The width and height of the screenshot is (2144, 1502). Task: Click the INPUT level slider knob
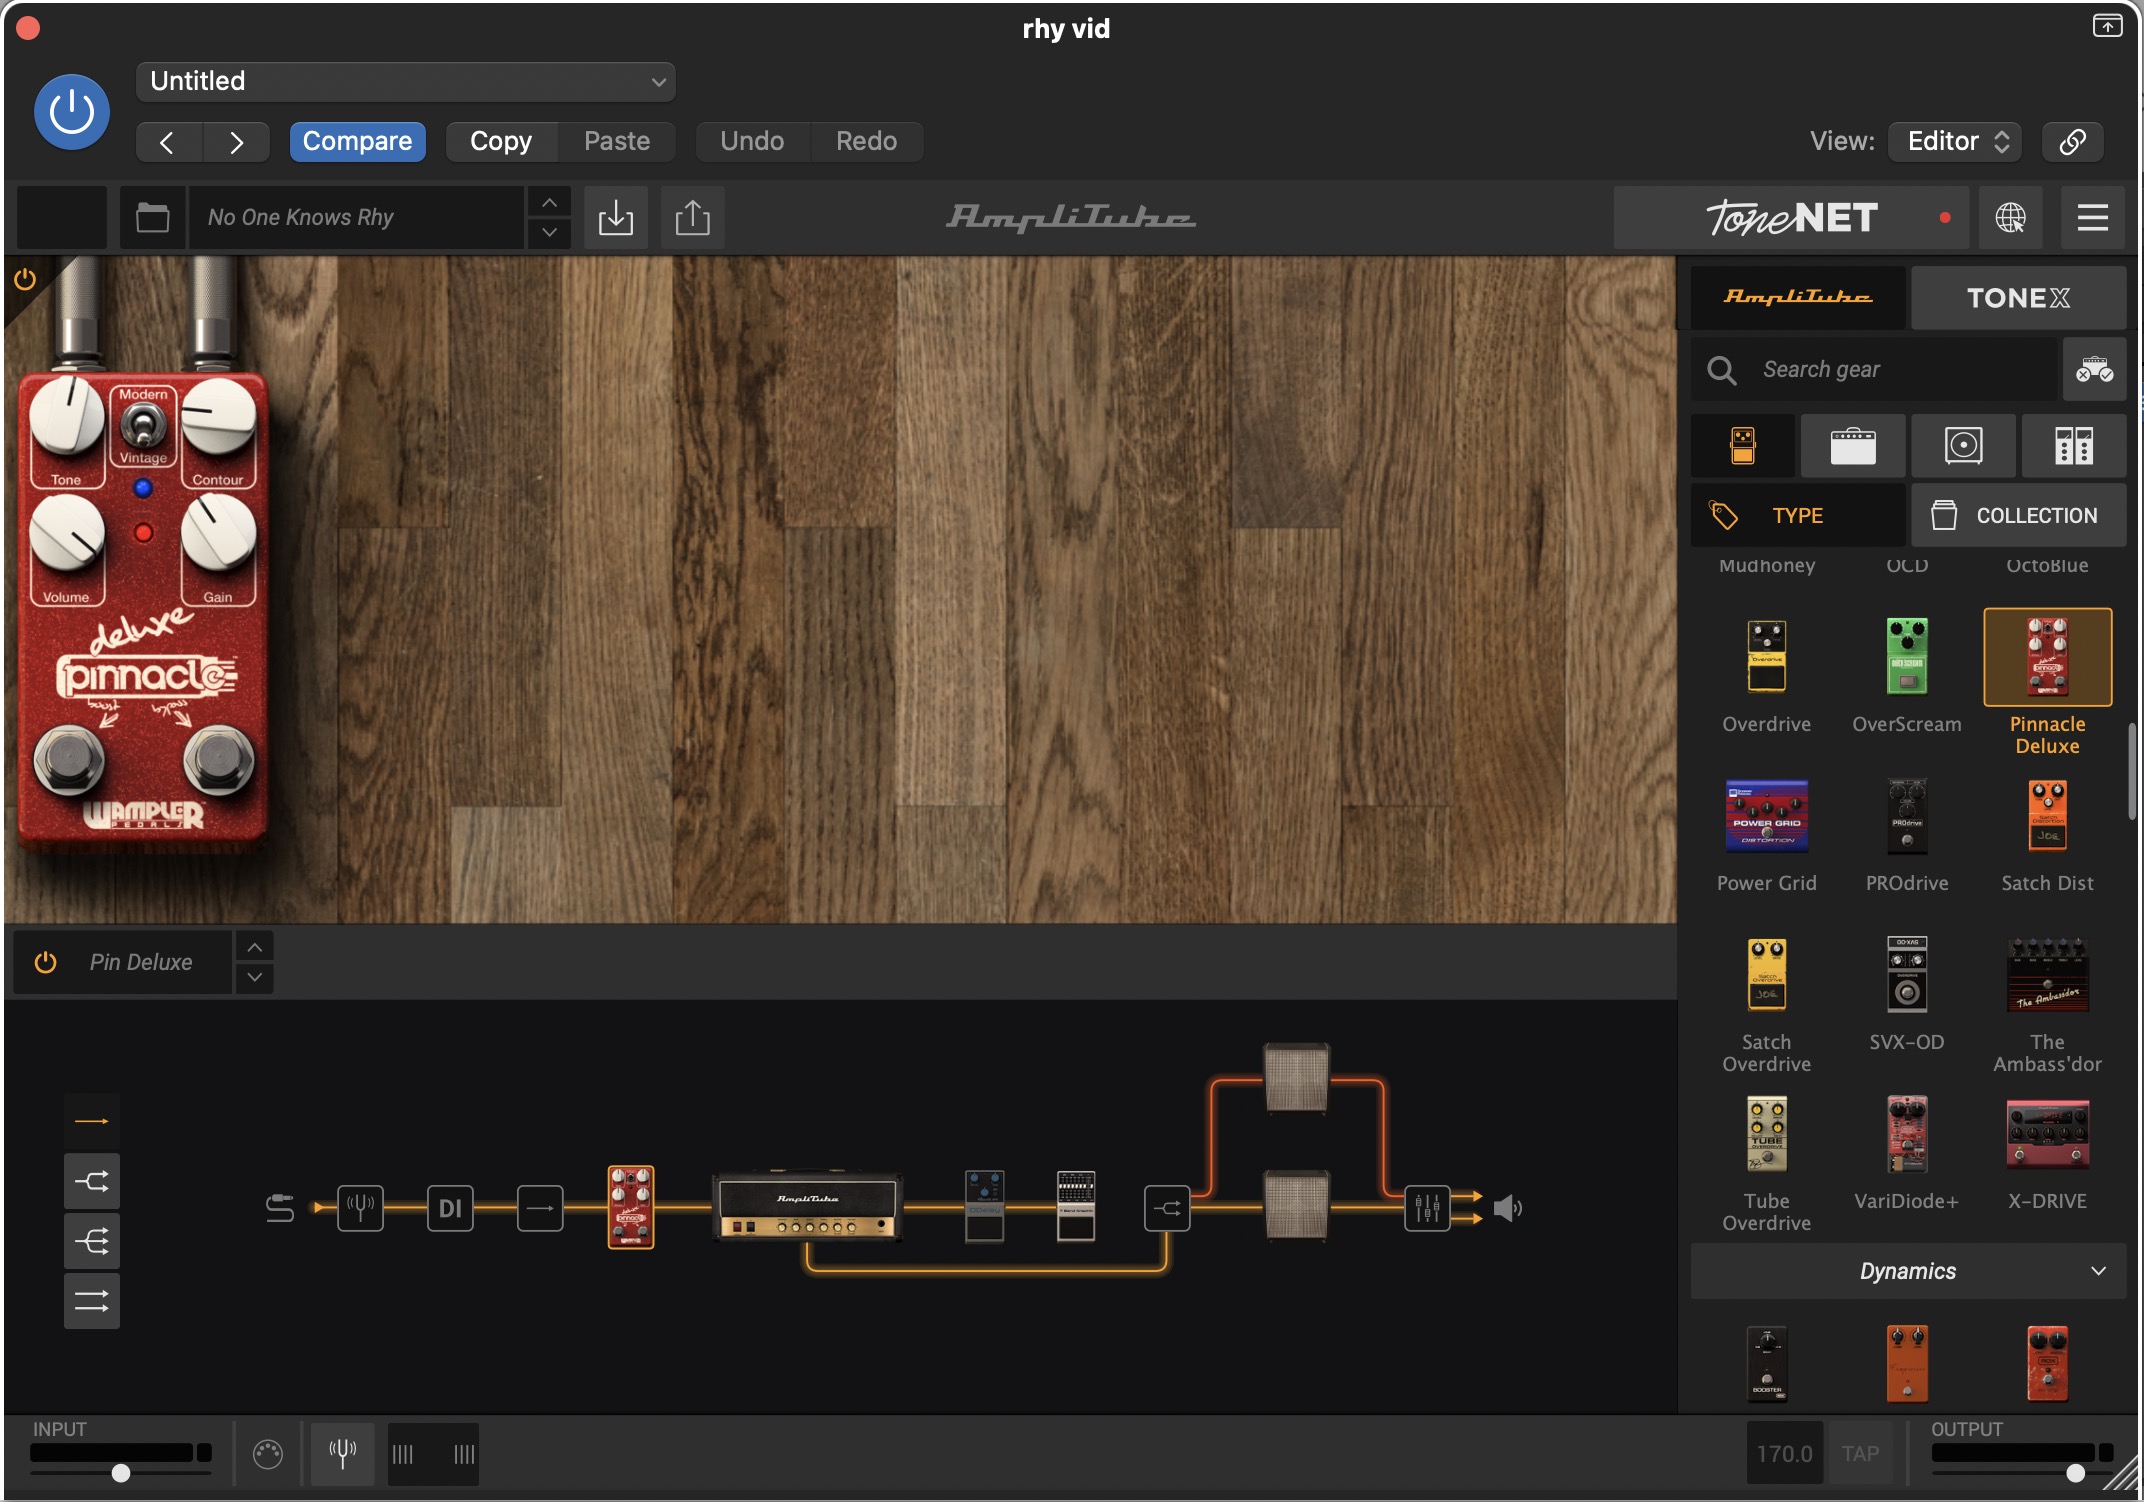tap(121, 1472)
